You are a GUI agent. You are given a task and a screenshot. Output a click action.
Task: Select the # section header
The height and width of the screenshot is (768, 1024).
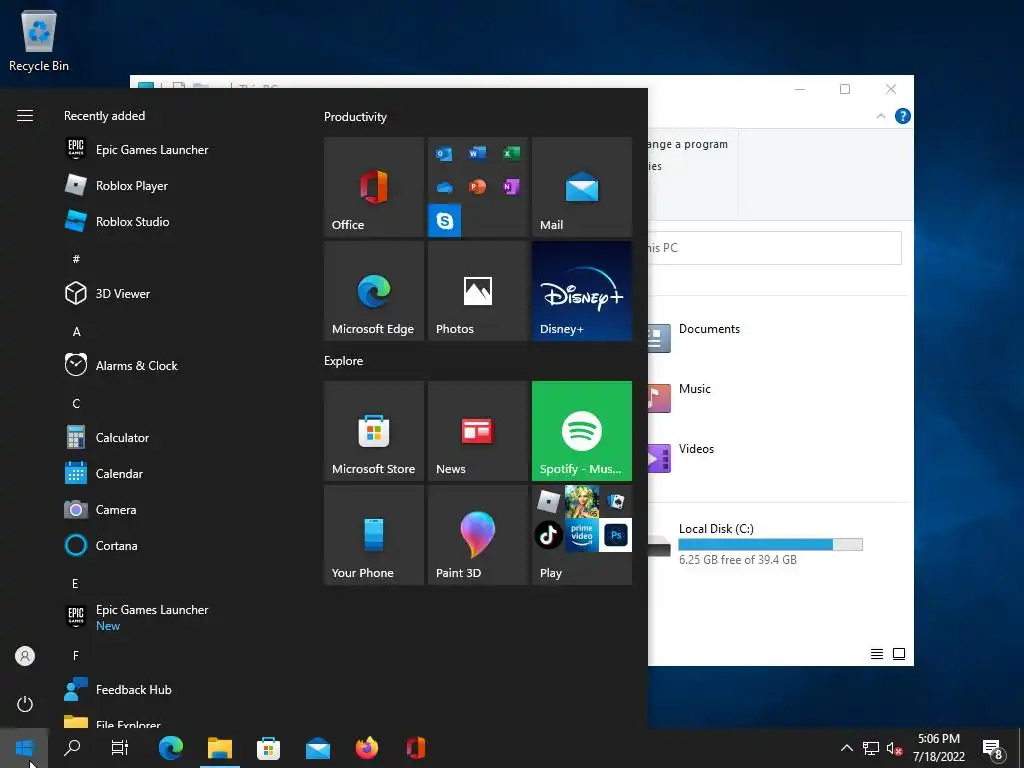click(x=76, y=259)
